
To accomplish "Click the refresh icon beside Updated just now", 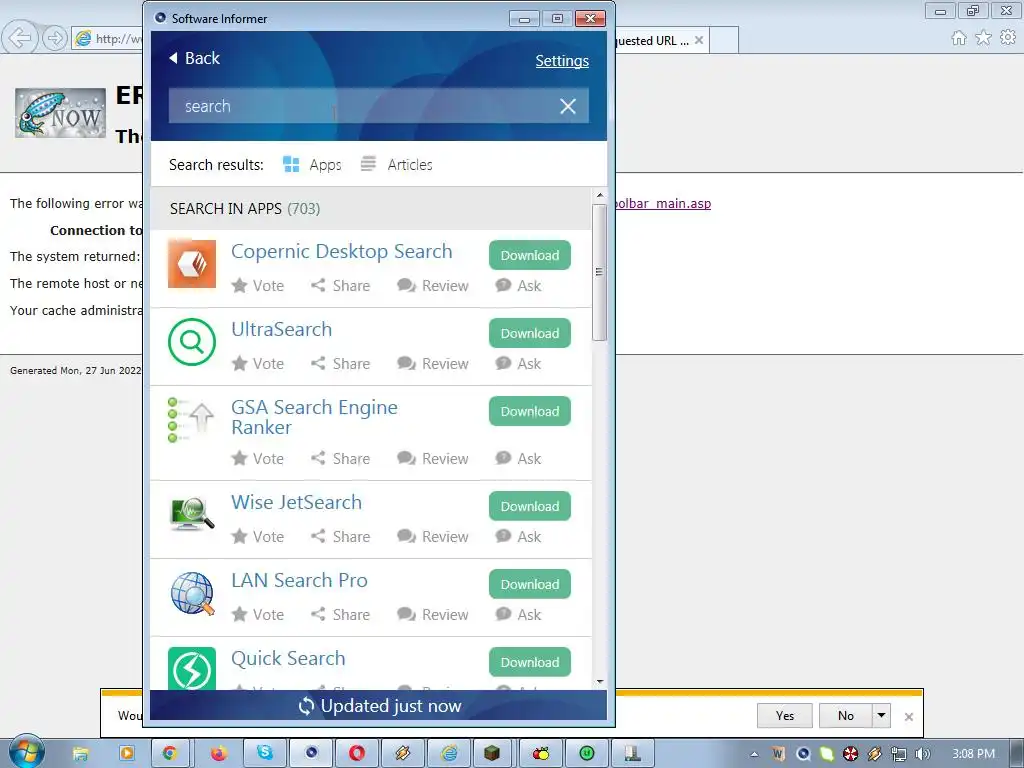I will point(306,706).
